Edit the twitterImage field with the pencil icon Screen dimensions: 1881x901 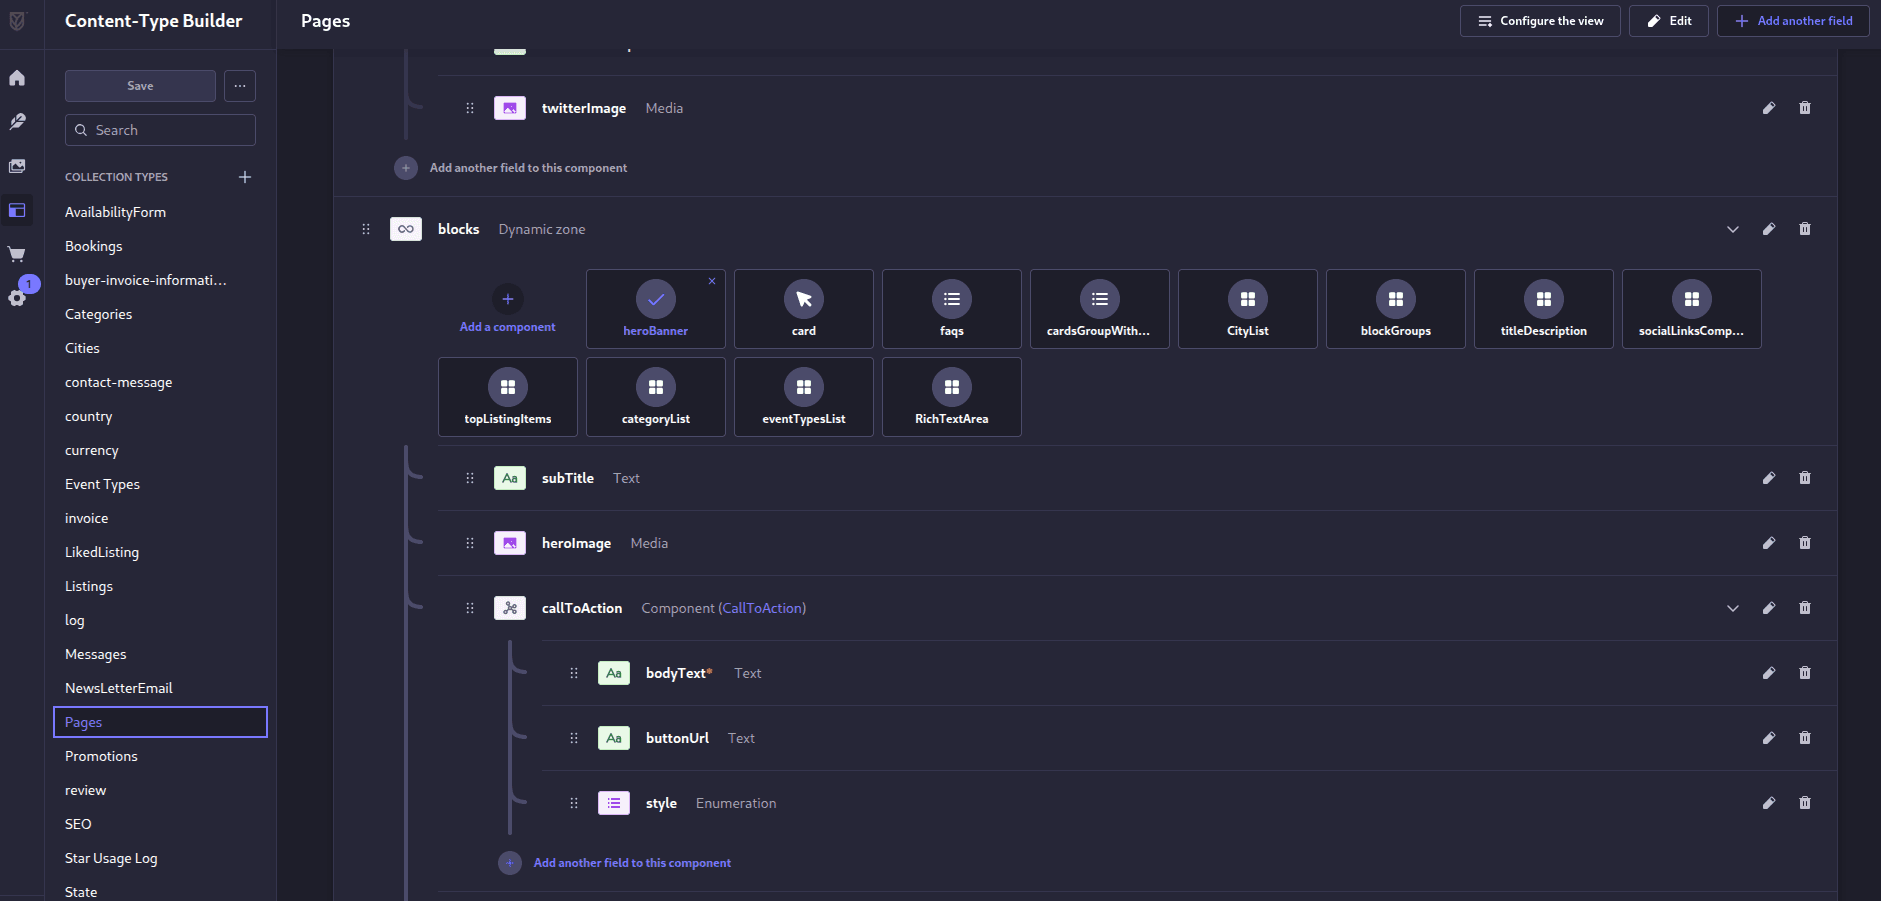[x=1769, y=108]
